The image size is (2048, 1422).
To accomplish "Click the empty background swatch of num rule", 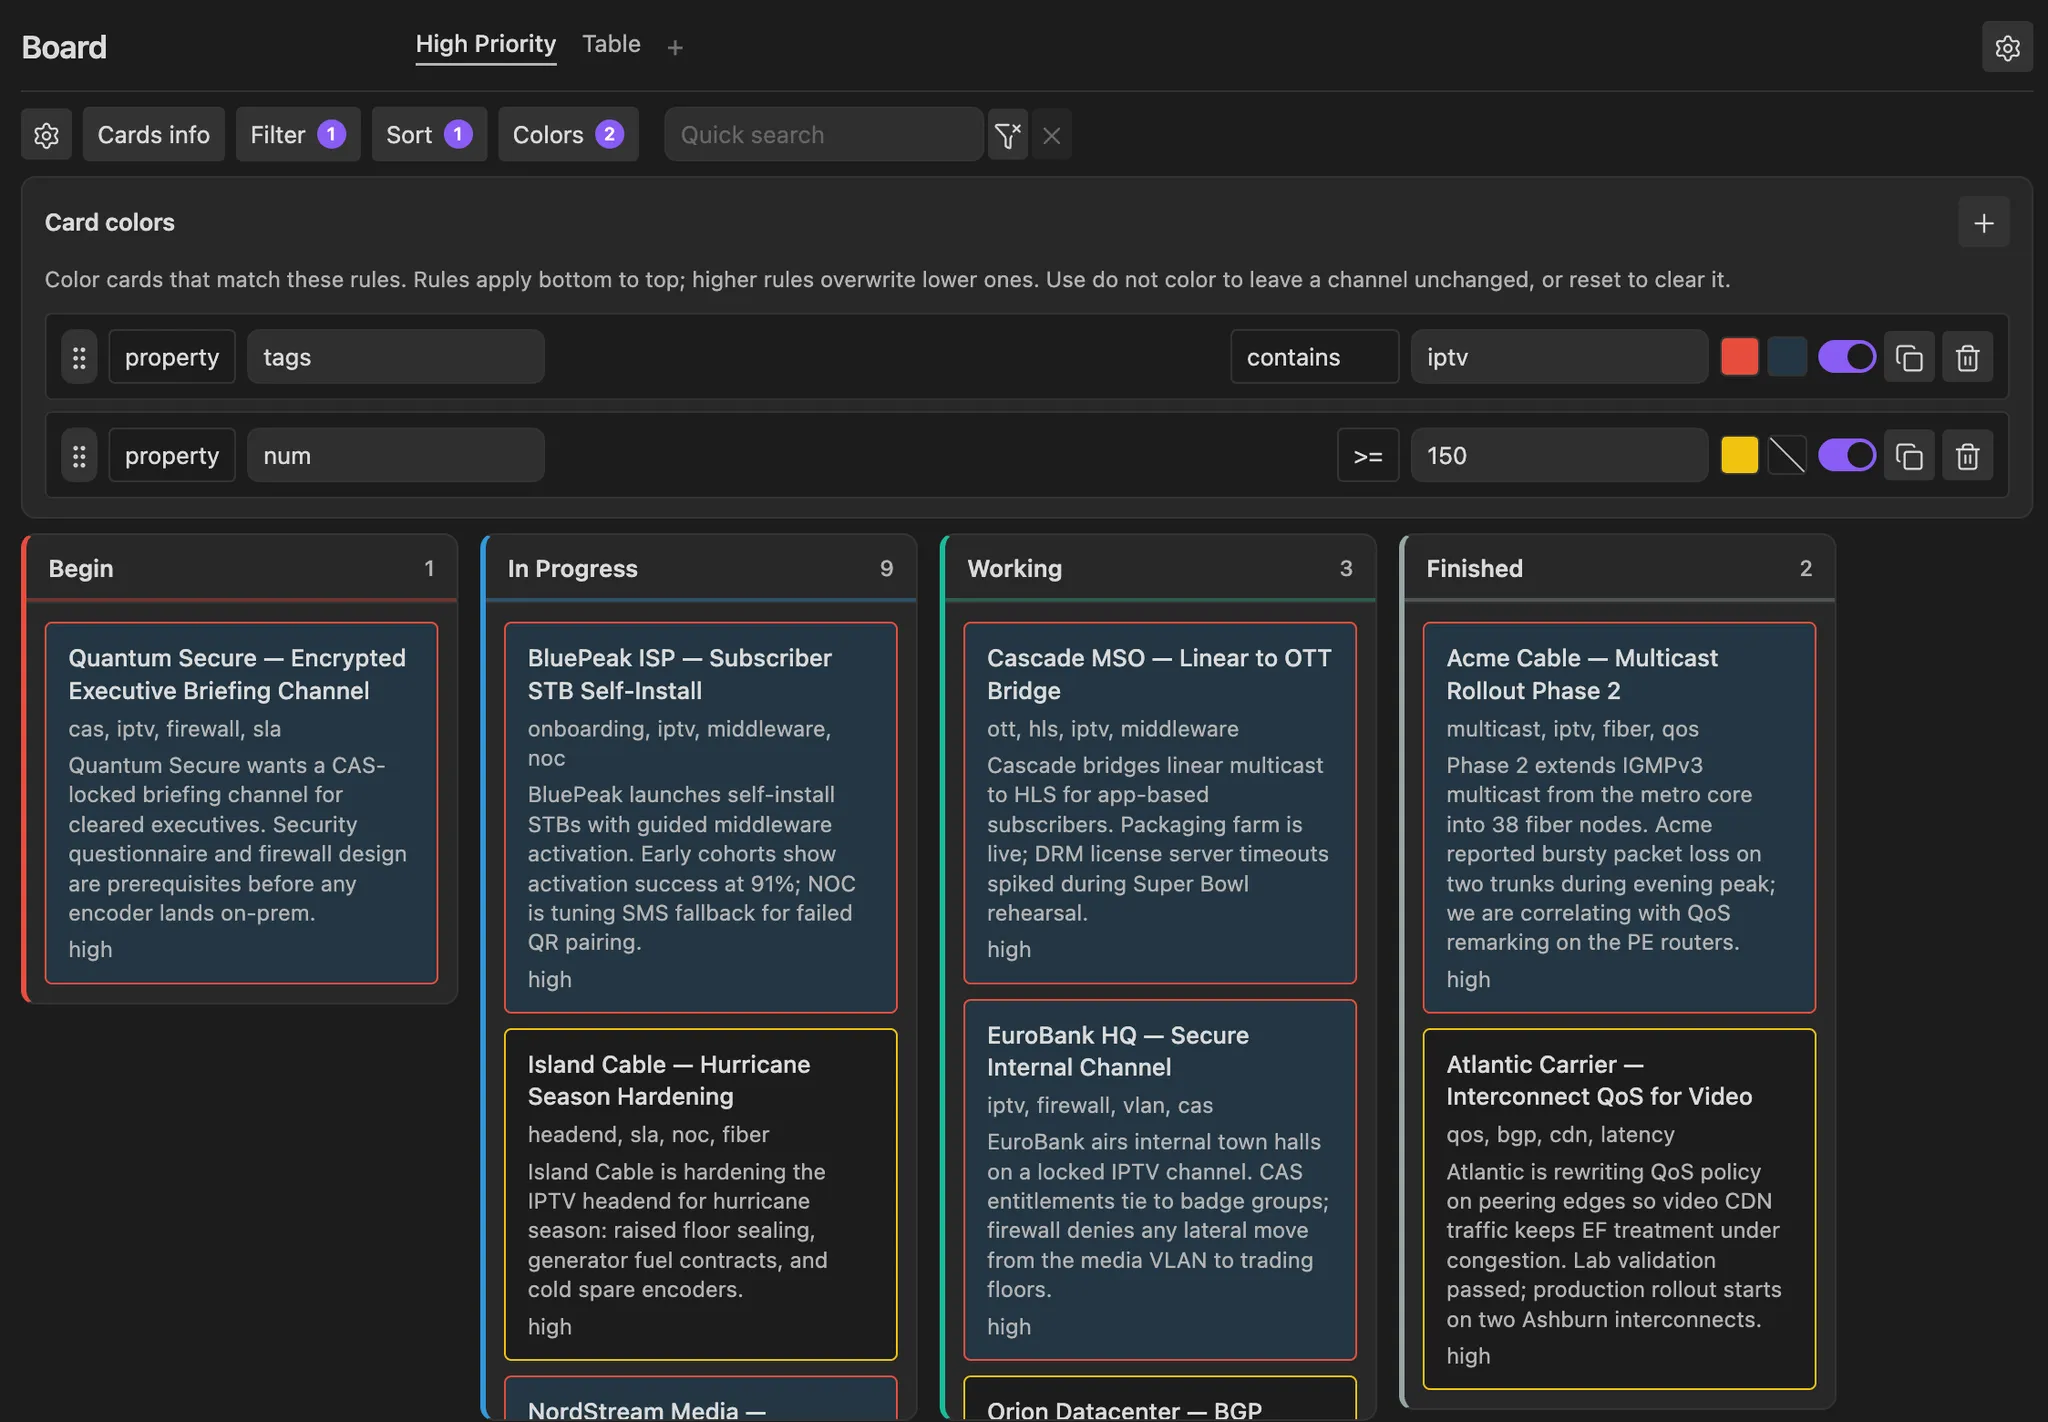I will click(x=1787, y=456).
